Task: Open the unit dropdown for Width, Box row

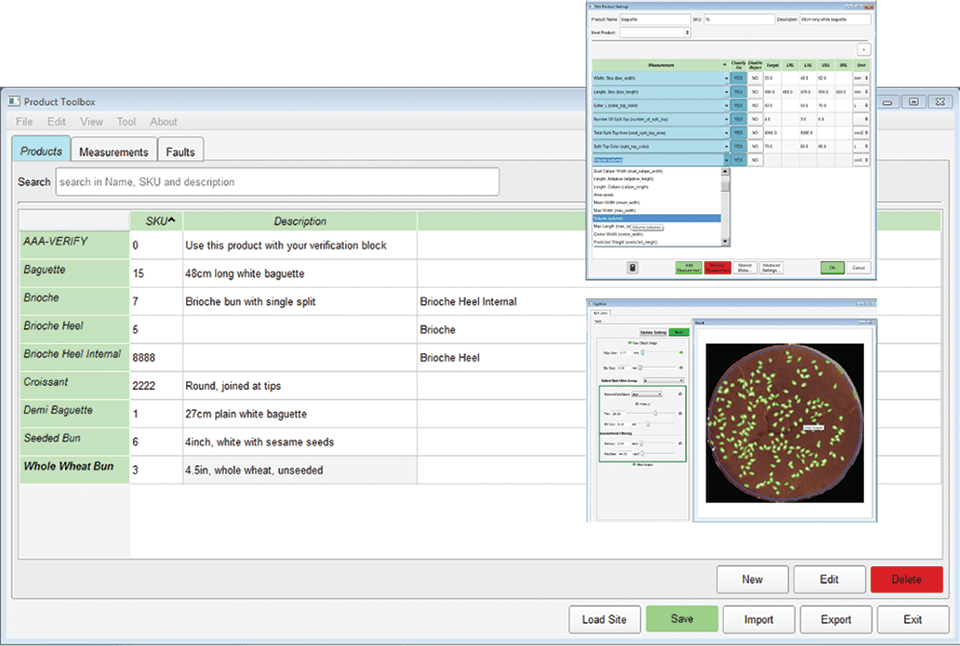Action: [861, 78]
